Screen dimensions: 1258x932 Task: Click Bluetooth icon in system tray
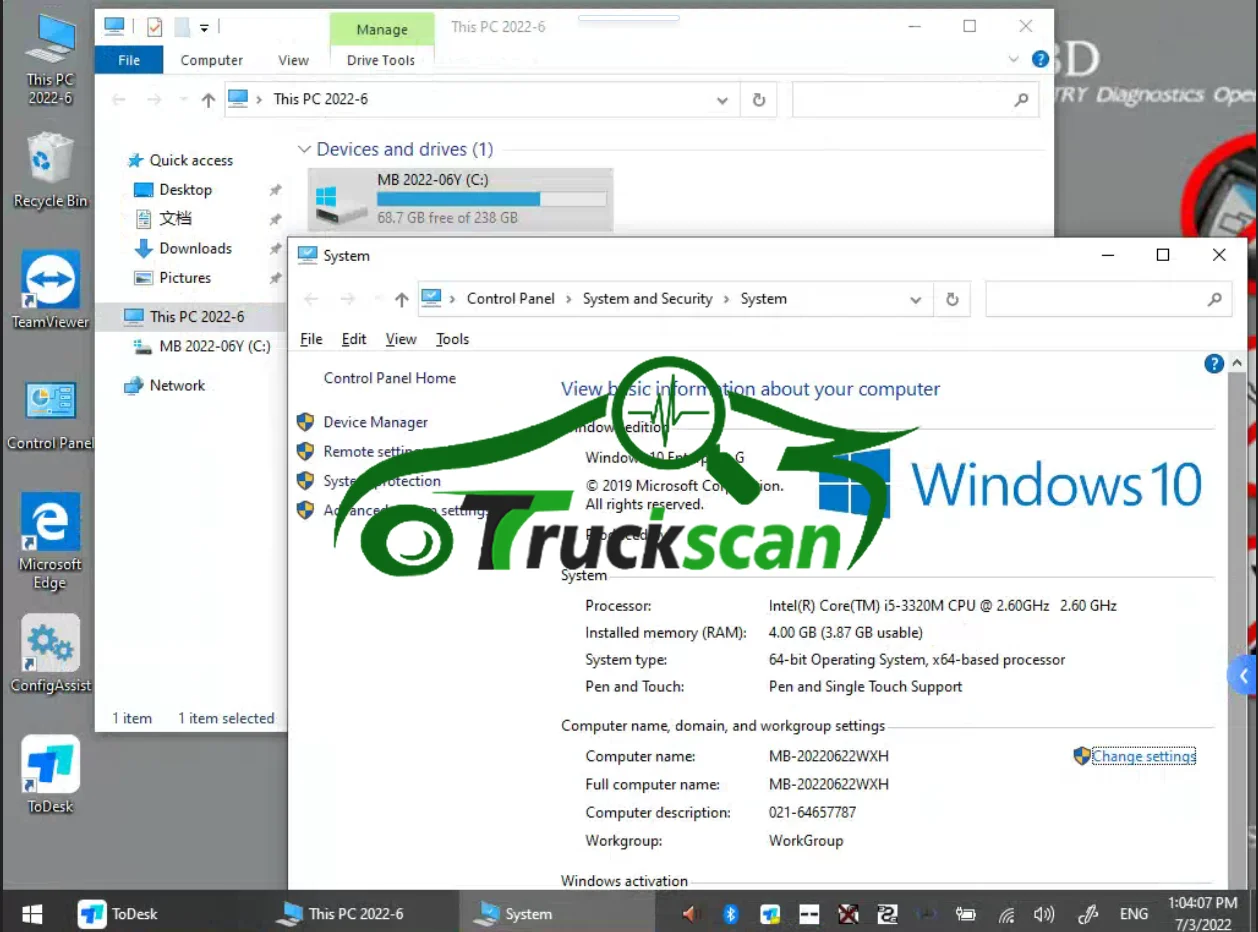730,913
